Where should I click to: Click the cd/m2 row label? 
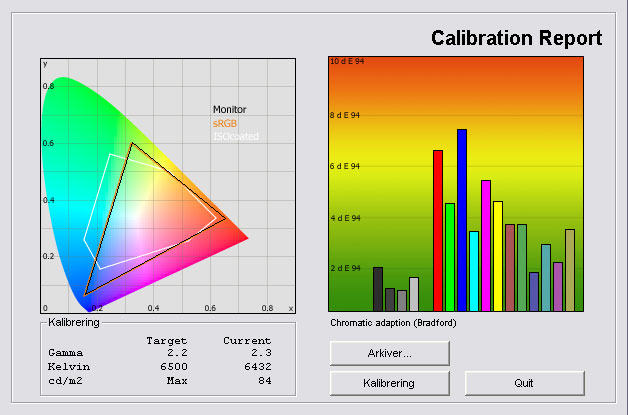point(65,381)
